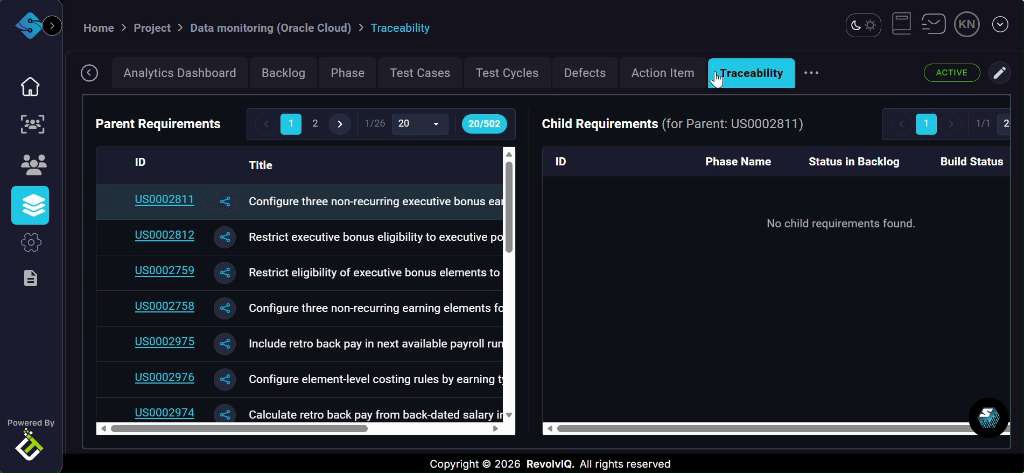Select the Traceability tab
This screenshot has width=1024, height=473.
click(x=751, y=73)
